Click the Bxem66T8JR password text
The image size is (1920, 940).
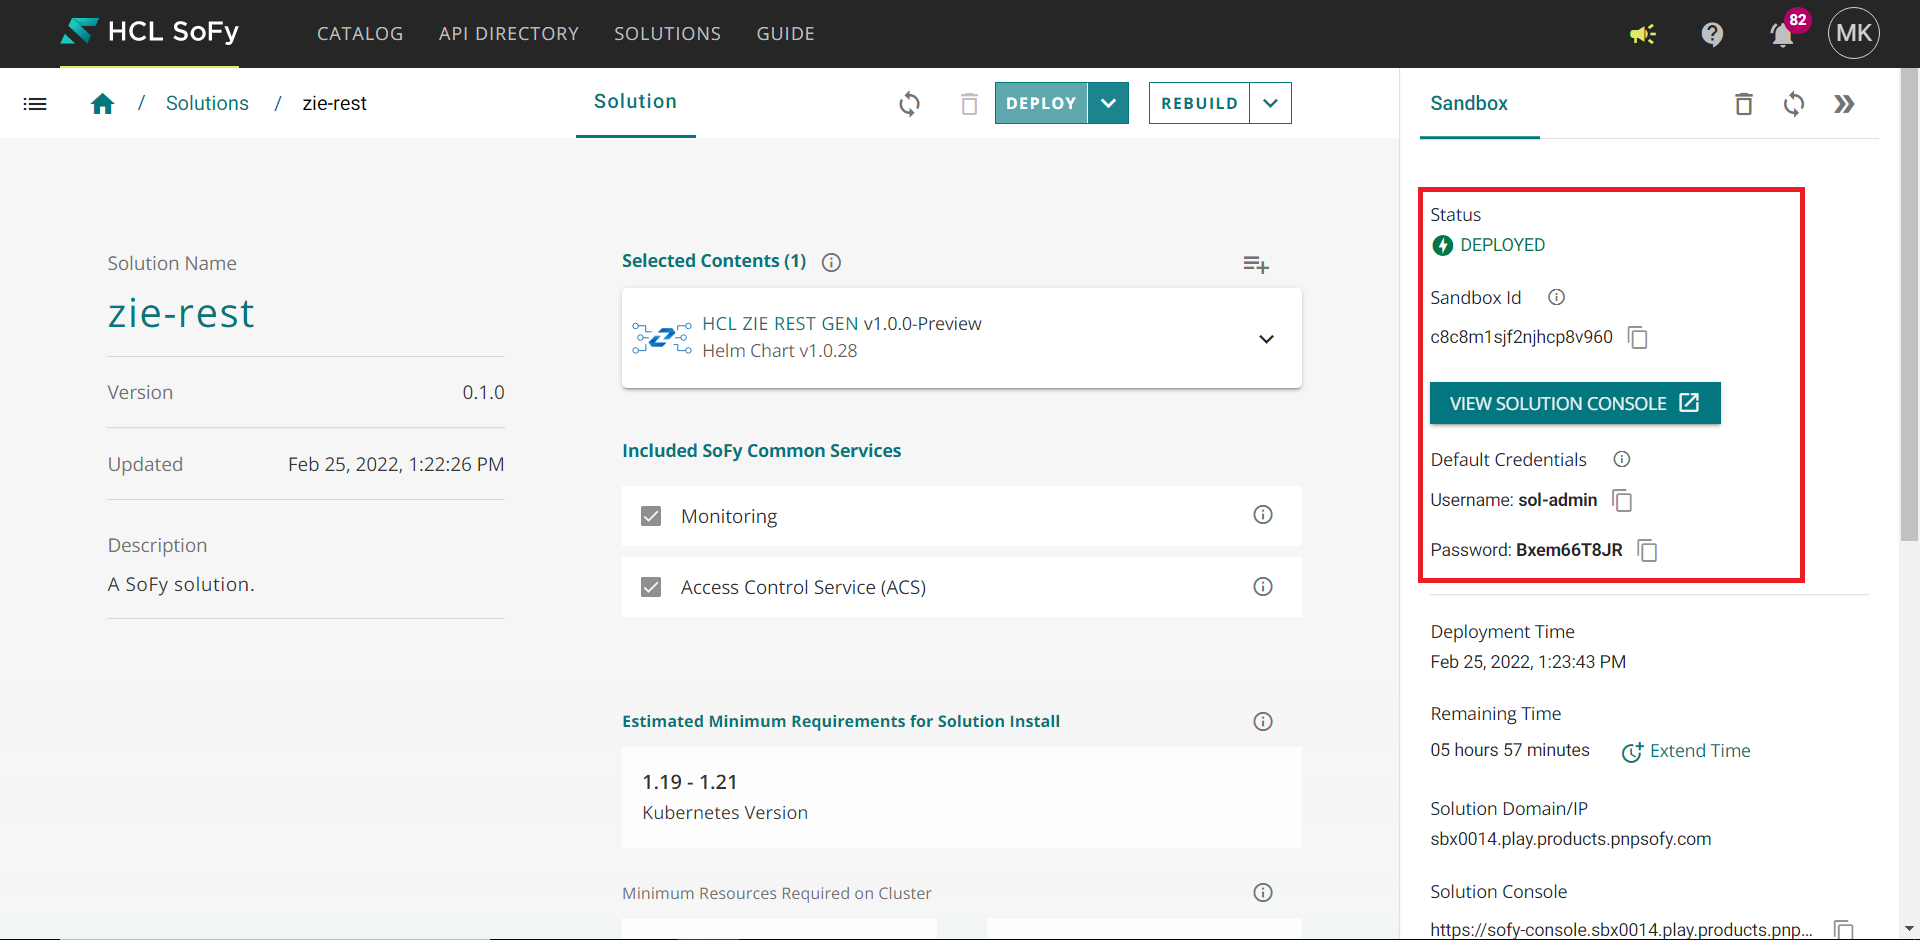[x=1569, y=550]
